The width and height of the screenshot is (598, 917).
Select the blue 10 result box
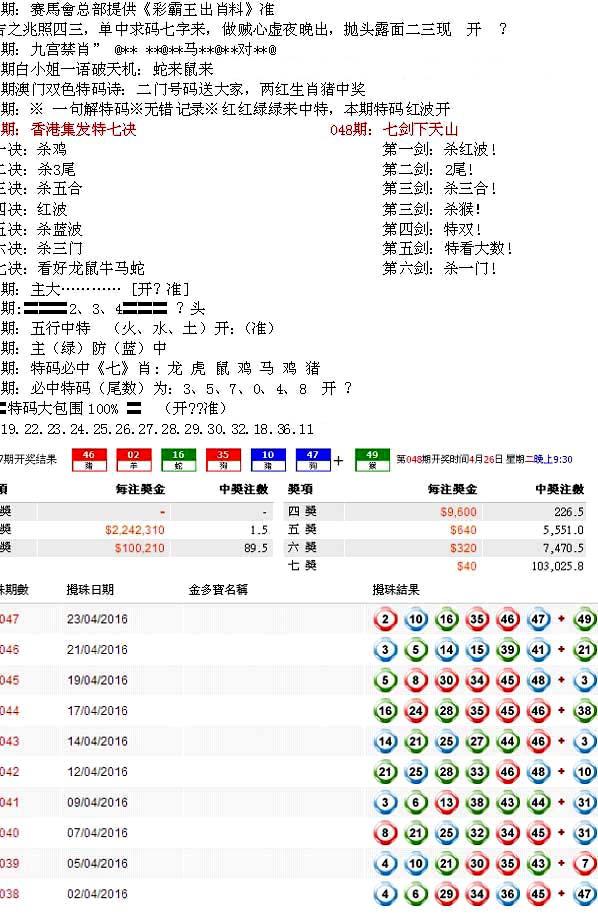(x=268, y=460)
